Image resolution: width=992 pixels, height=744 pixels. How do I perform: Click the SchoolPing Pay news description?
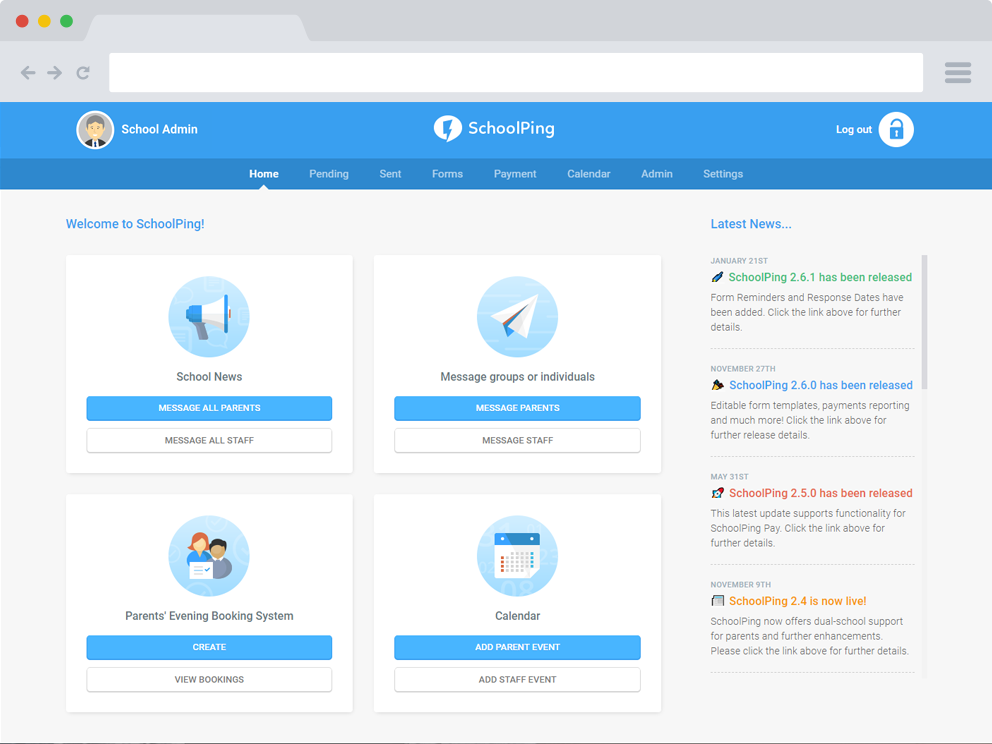(x=808, y=528)
